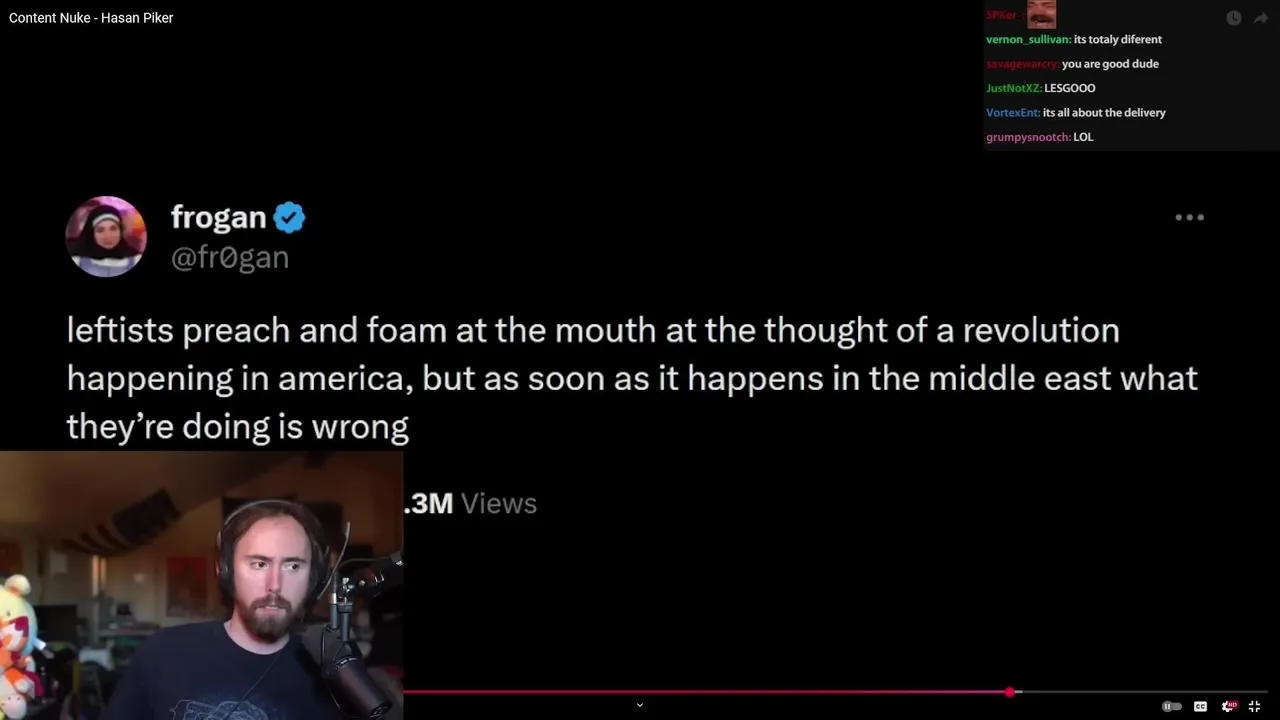Click the laughing emote in chat
1280x720 pixels.
(1041, 14)
